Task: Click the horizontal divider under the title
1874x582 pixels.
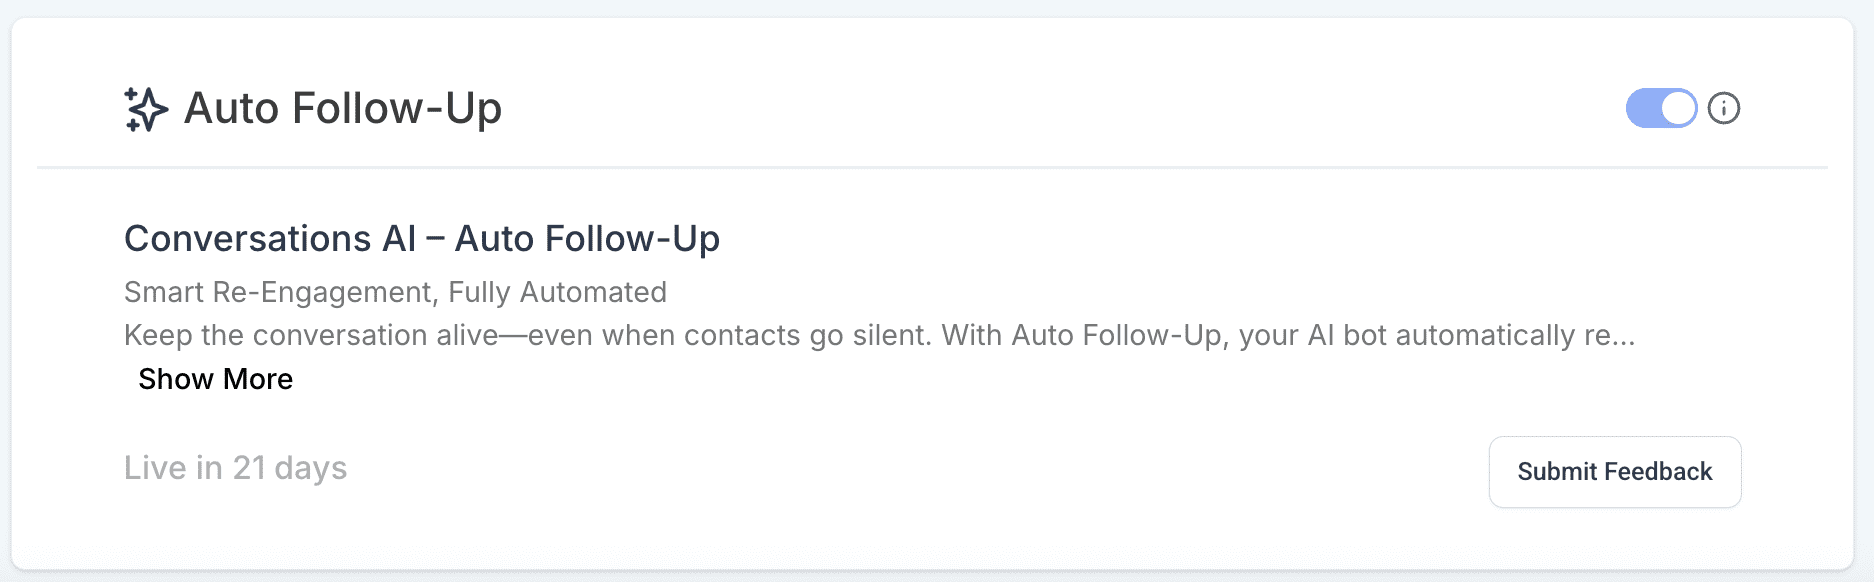Action: (932, 167)
